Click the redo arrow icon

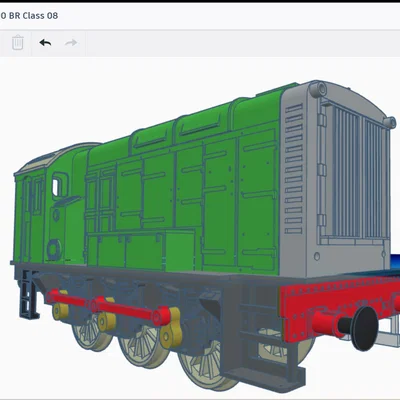pyautogui.click(x=71, y=43)
